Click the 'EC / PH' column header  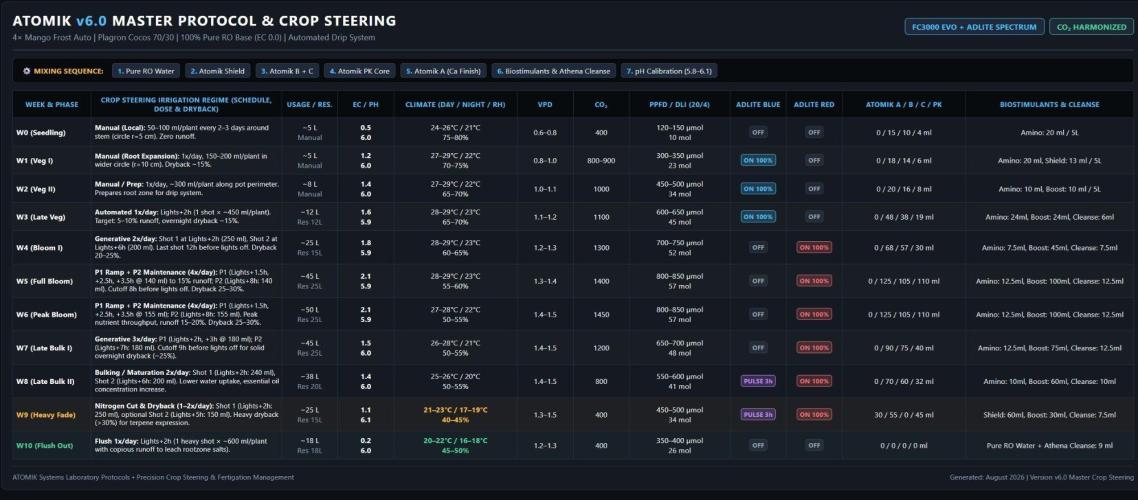(x=366, y=104)
